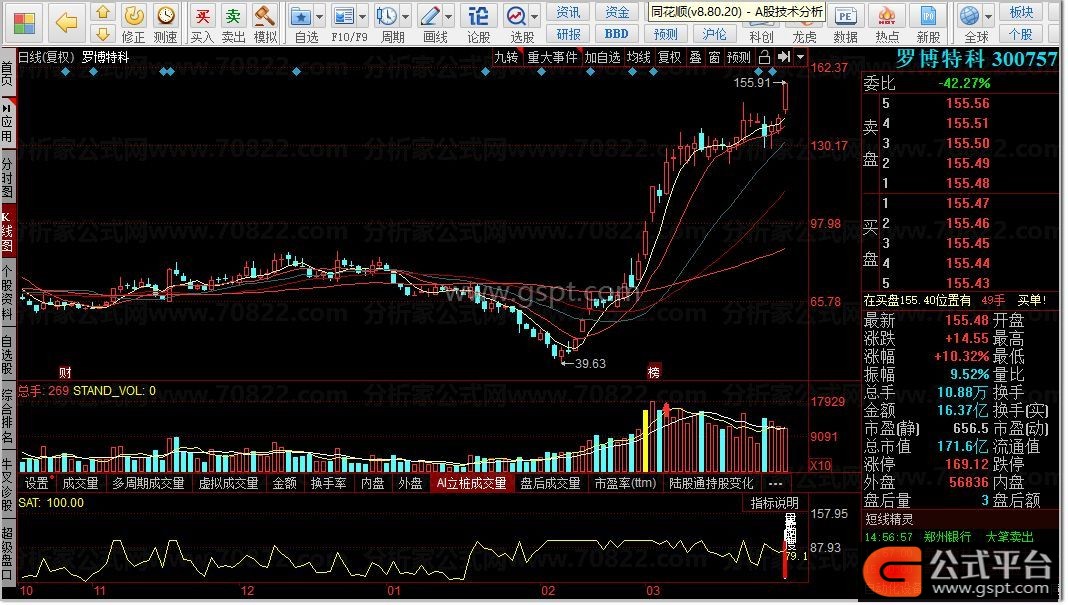Viewport: 1068px width, 605px height.
Task: Toggle the 窗 multi-window option
Action: pyautogui.click(x=714, y=57)
